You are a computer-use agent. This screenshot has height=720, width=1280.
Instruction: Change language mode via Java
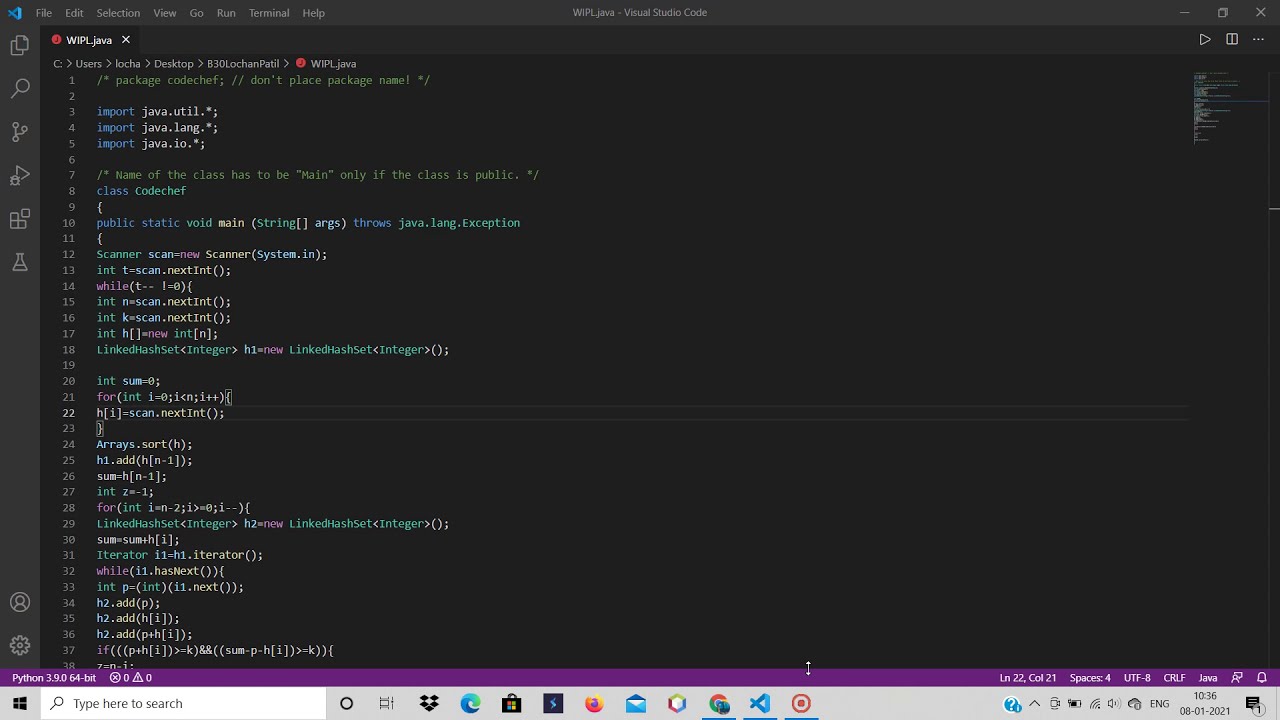(x=1207, y=678)
